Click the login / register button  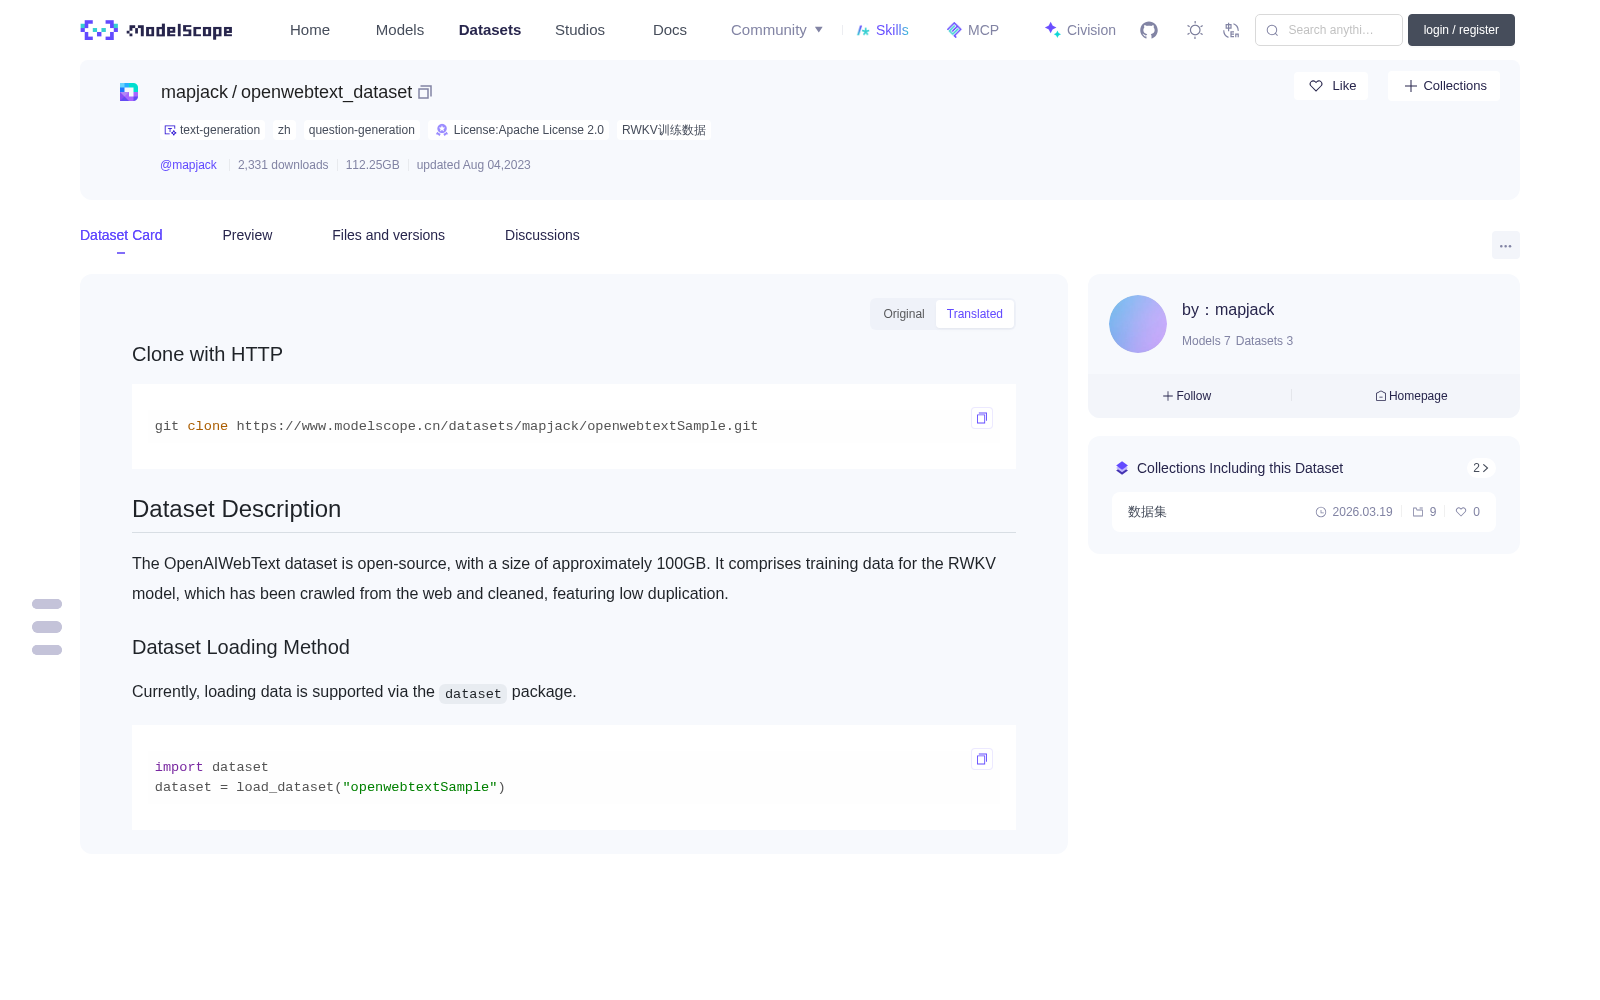1461,30
